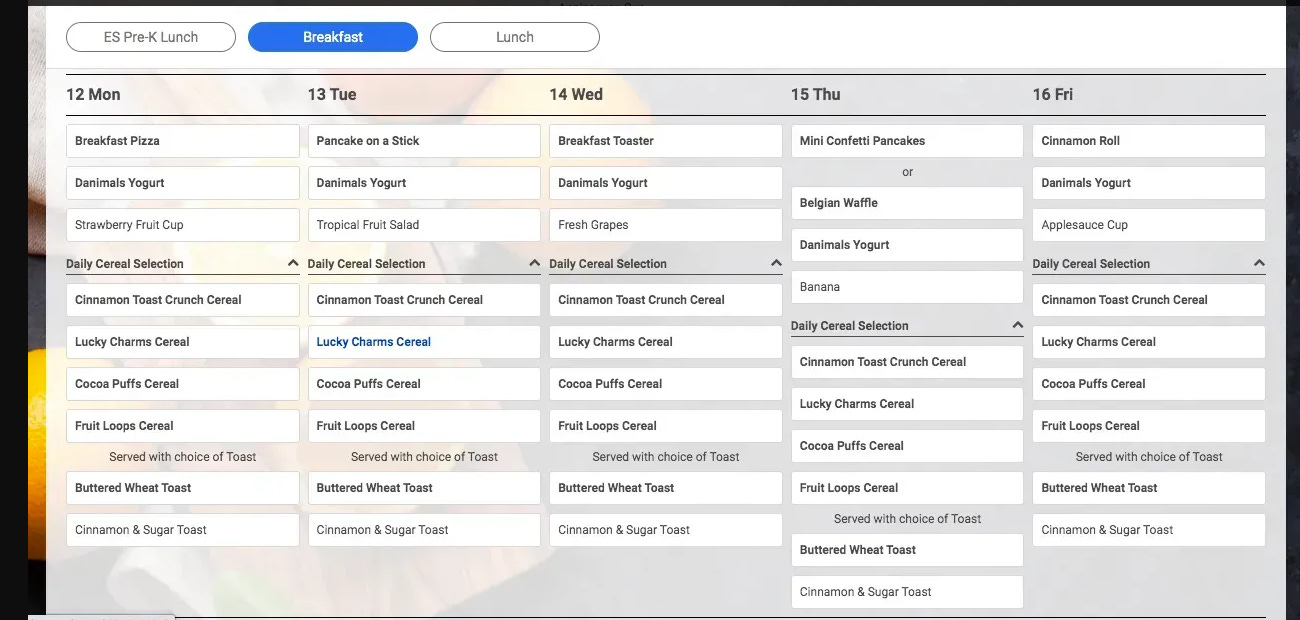
Task: Open Breakfast Pizza item on Monday
Action: click(x=183, y=141)
